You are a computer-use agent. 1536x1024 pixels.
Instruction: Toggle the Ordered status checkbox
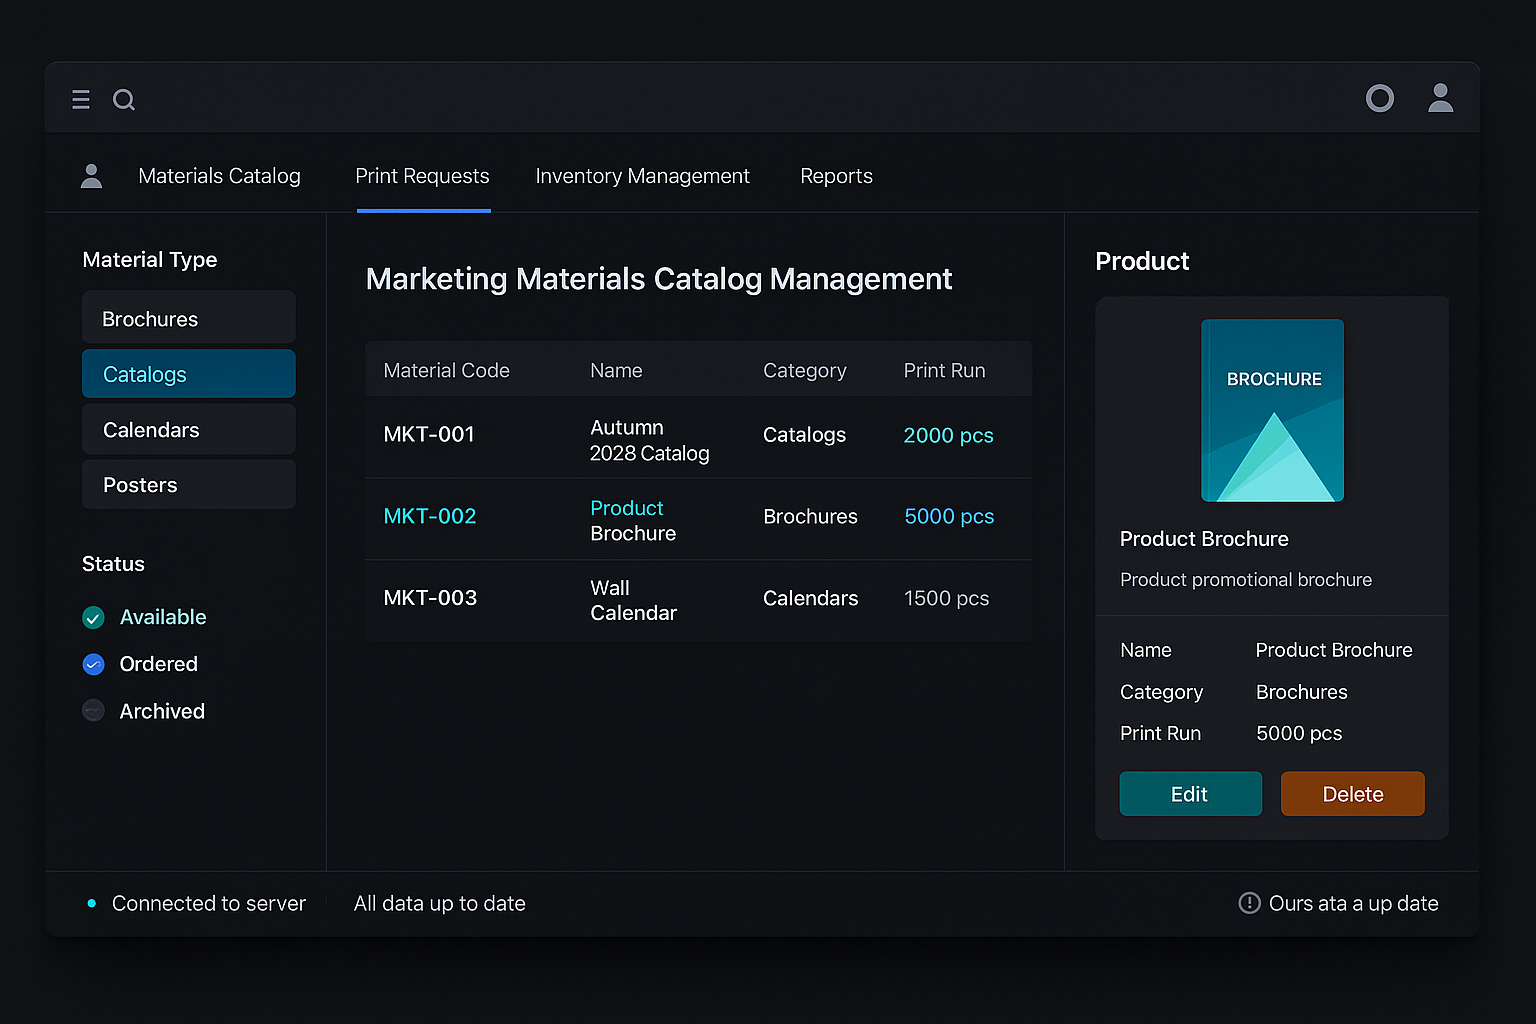point(93,664)
